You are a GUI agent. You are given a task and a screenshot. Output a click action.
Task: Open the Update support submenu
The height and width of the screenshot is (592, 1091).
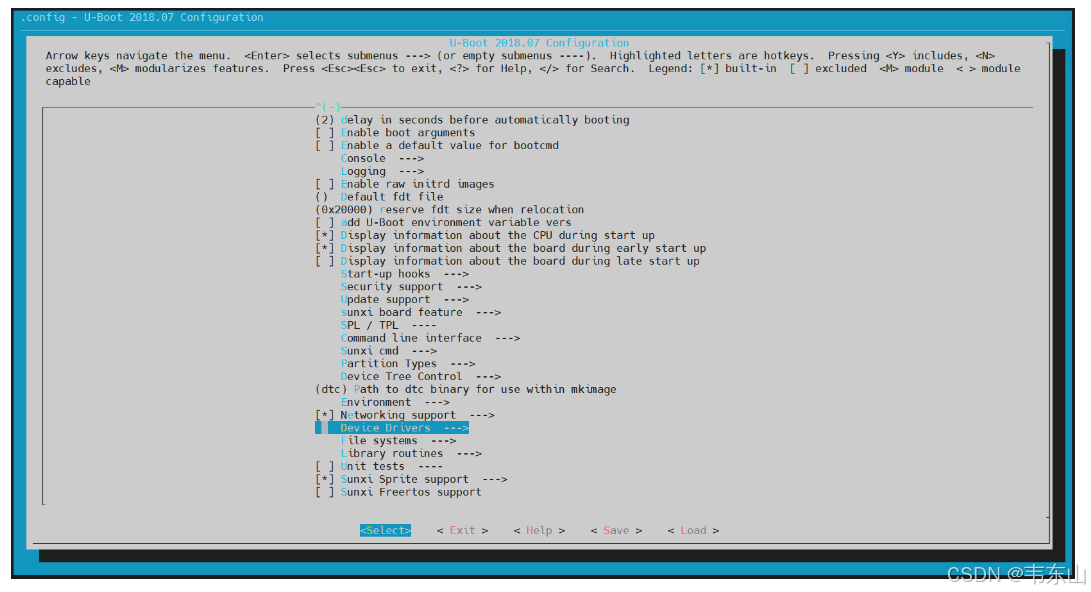pyautogui.click(x=404, y=300)
